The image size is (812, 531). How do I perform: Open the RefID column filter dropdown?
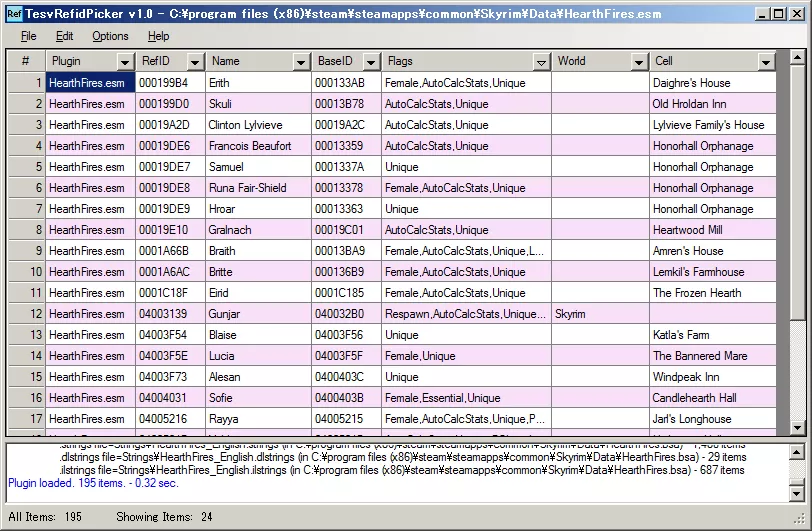click(195, 62)
